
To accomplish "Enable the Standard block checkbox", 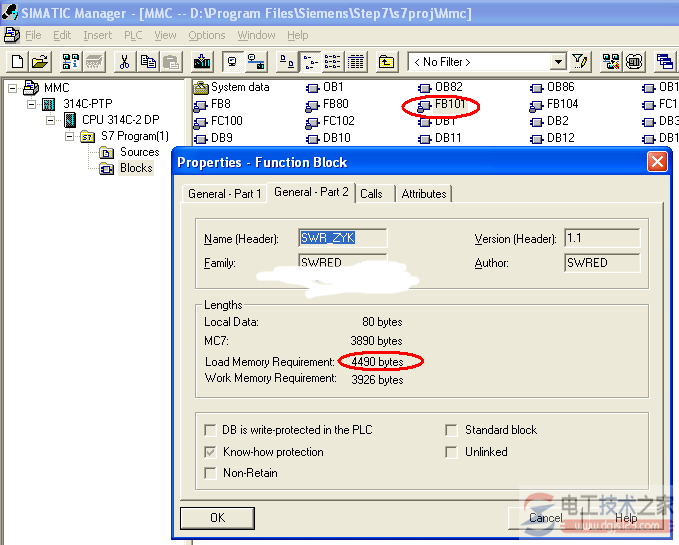I will [451, 430].
